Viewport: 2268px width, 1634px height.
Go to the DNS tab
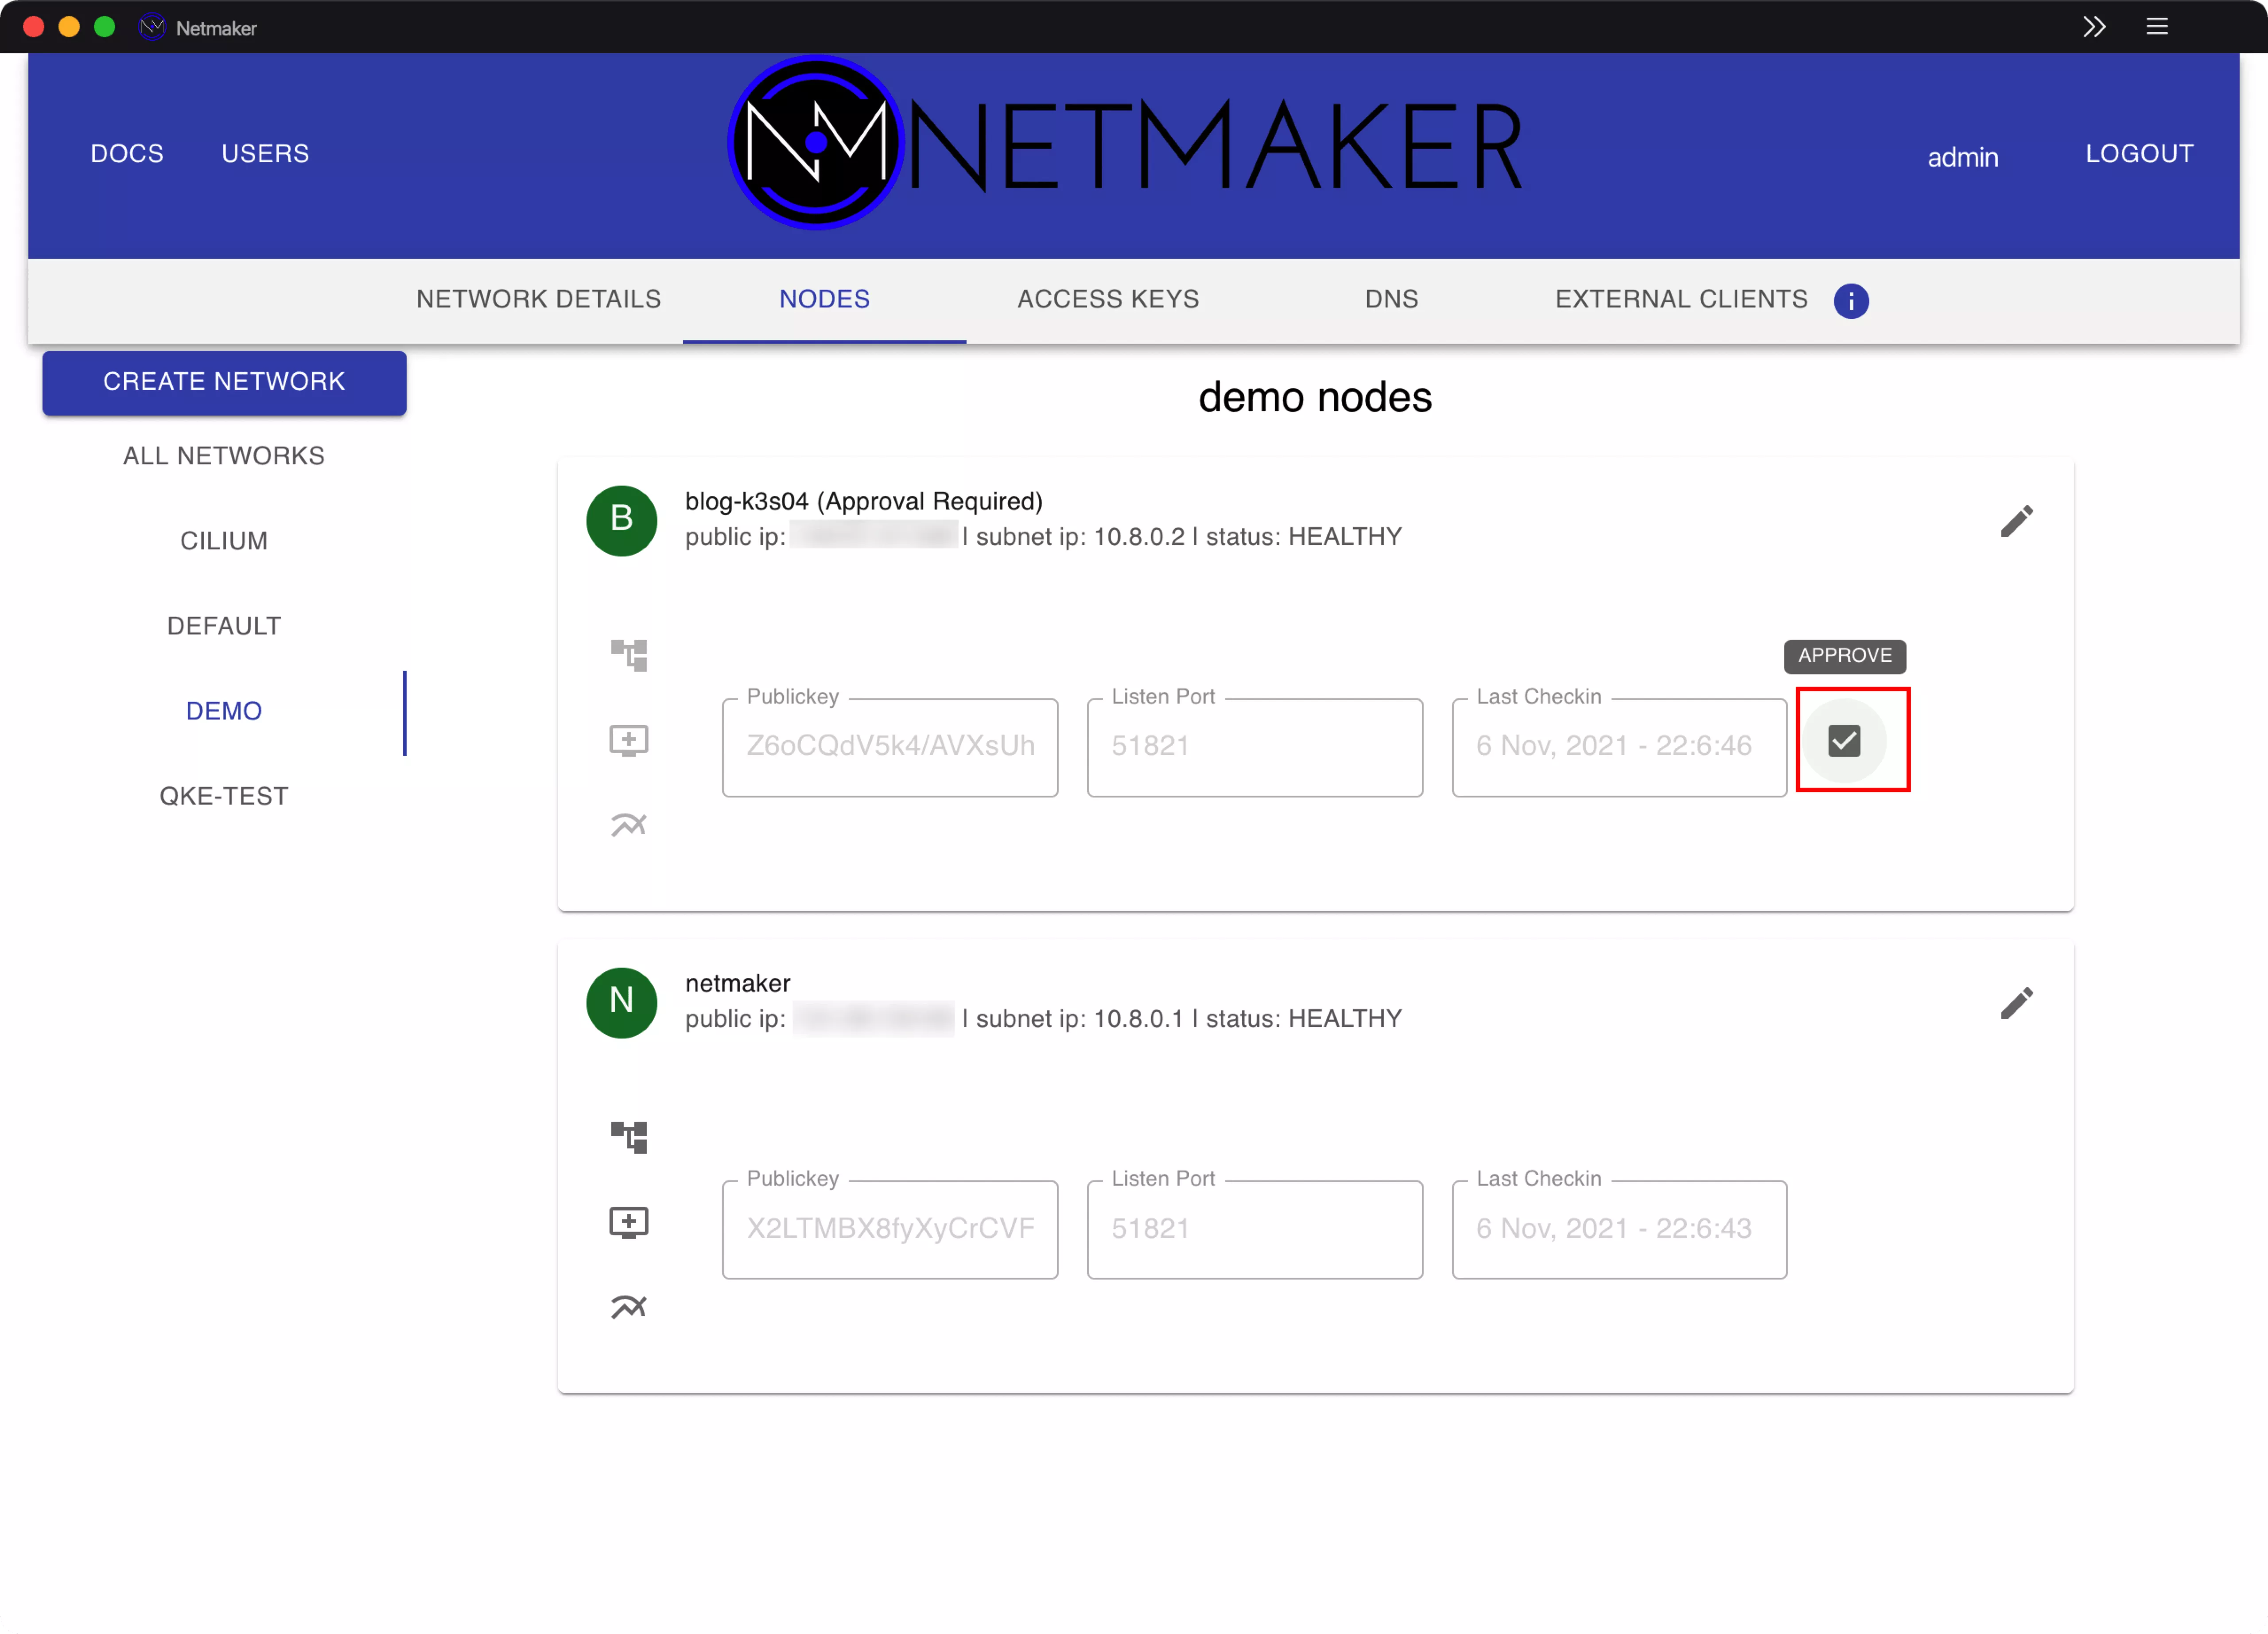1391,299
